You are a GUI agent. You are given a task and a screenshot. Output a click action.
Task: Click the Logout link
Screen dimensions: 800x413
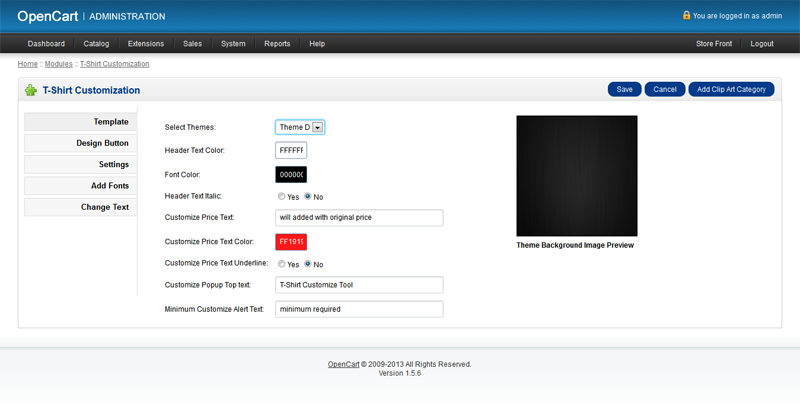[x=762, y=44]
